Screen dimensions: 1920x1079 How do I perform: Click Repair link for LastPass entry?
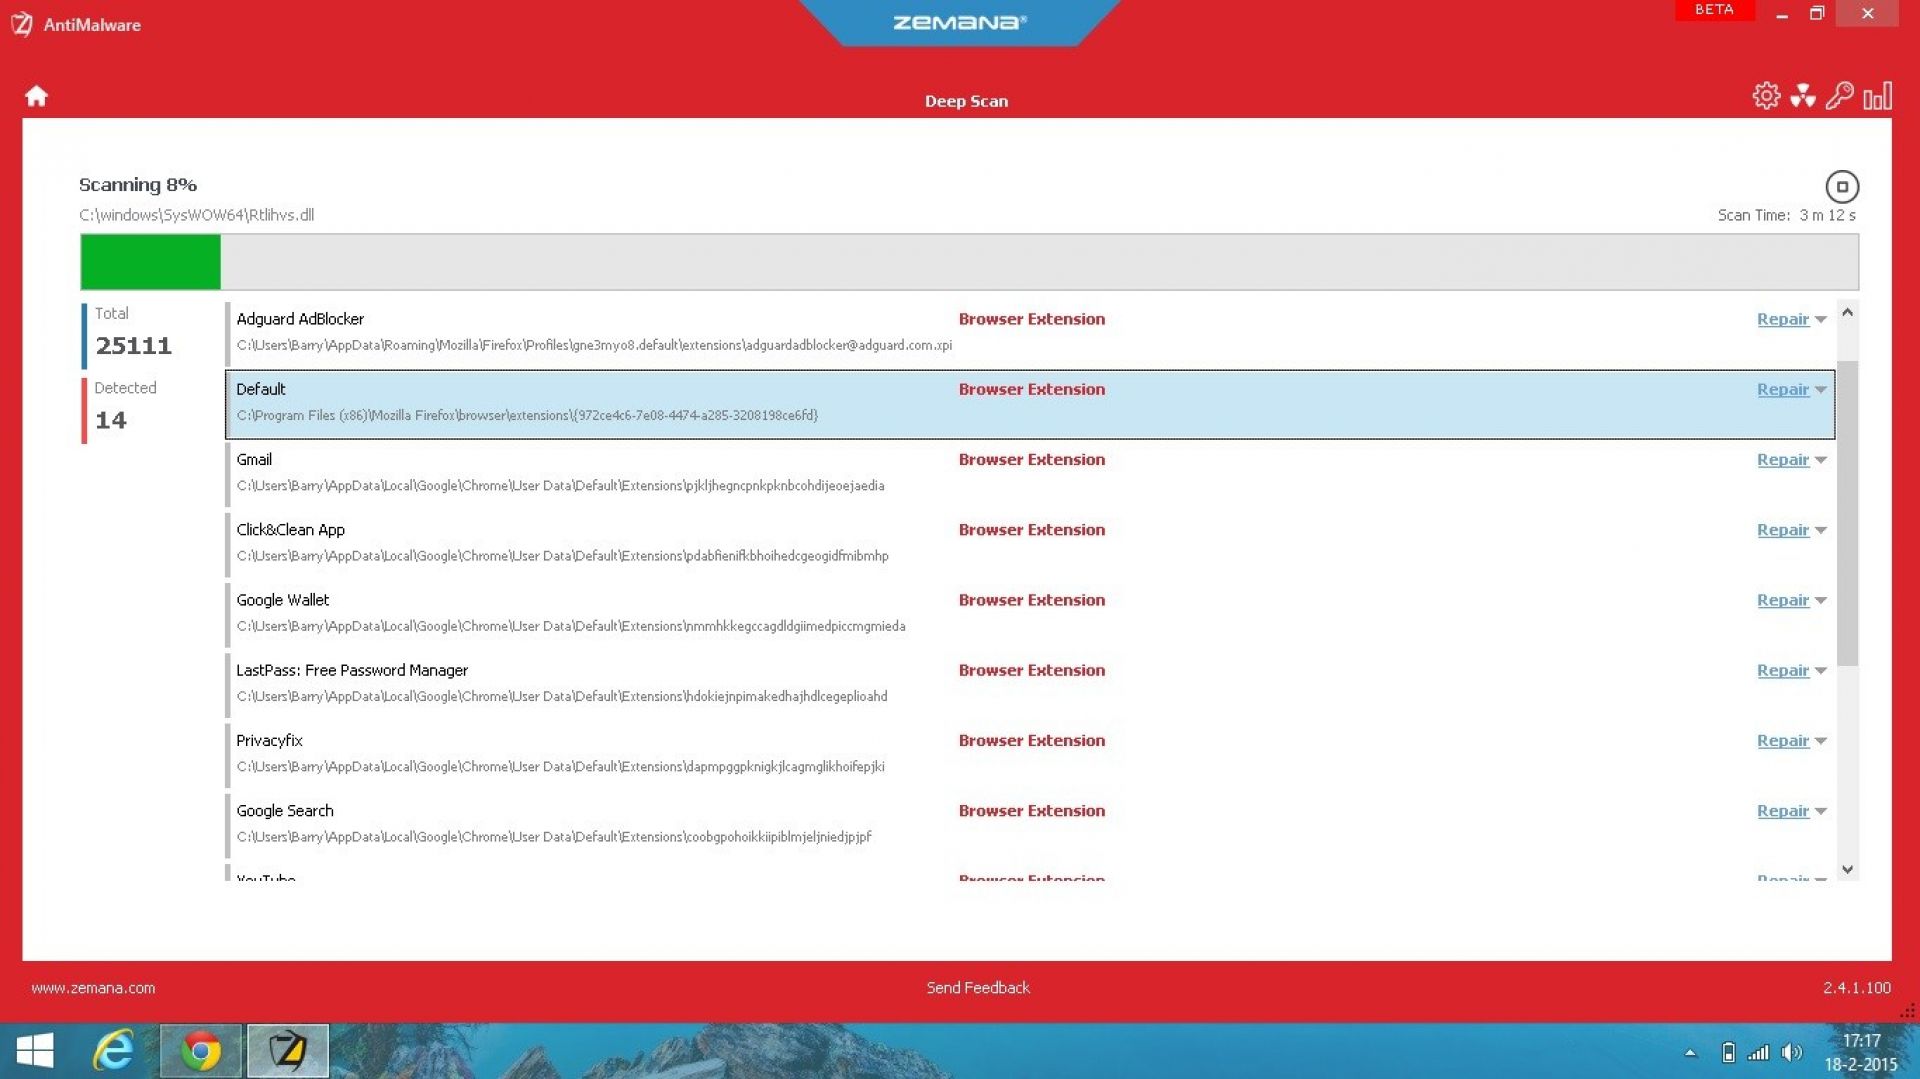1782,671
